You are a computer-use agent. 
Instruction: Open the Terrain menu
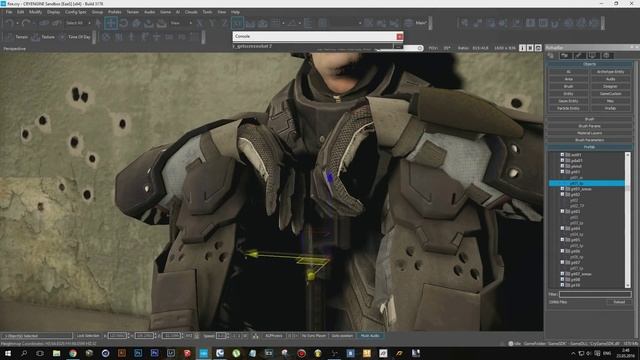click(x=133, y=12)
